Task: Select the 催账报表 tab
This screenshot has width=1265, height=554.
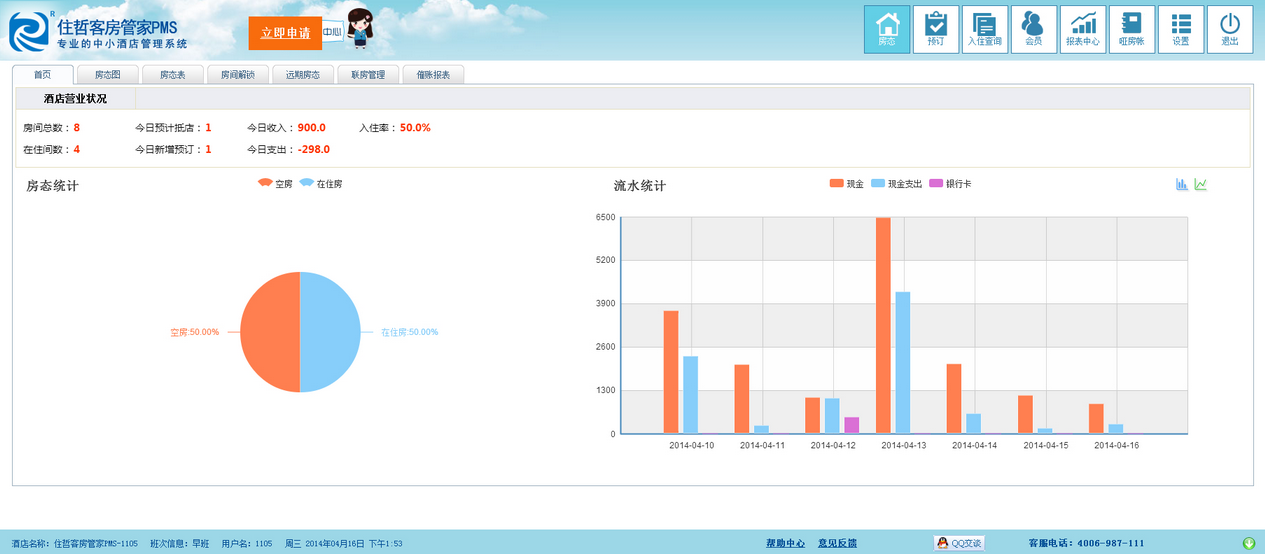Action: 433,75
